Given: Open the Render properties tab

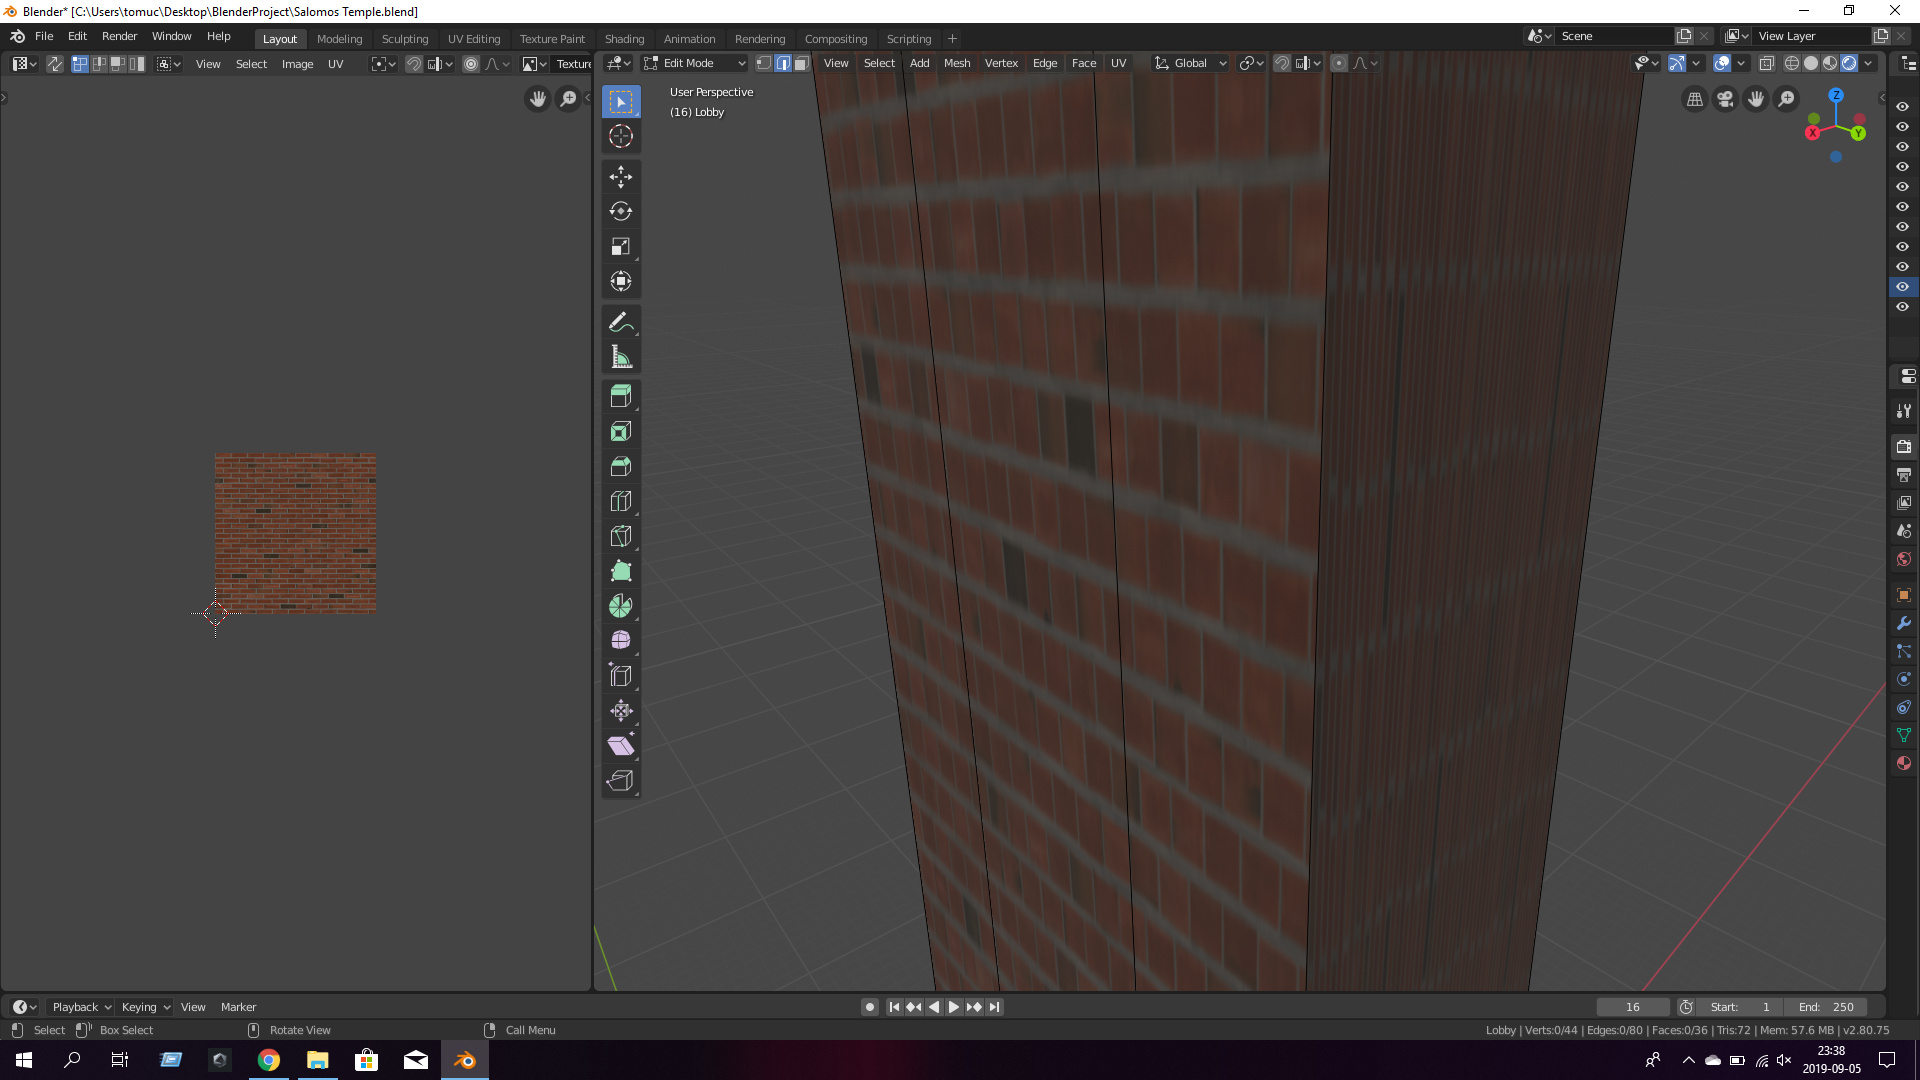Looking at the screenshot, I should 1904,447.
